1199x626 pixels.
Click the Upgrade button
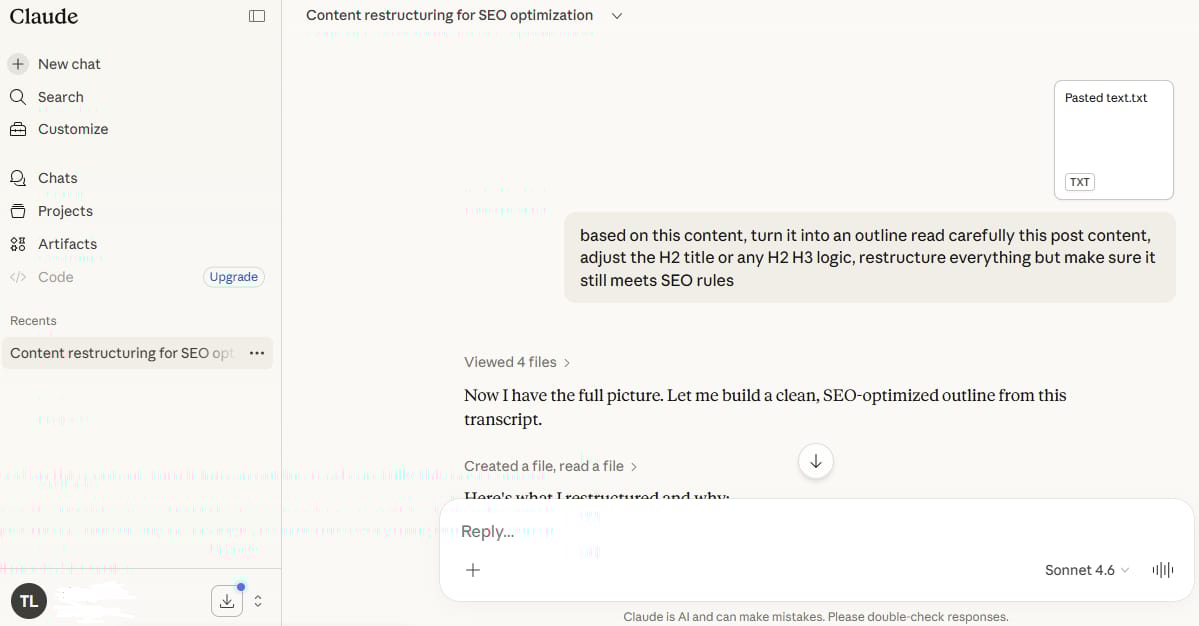(x=233, y=276)
